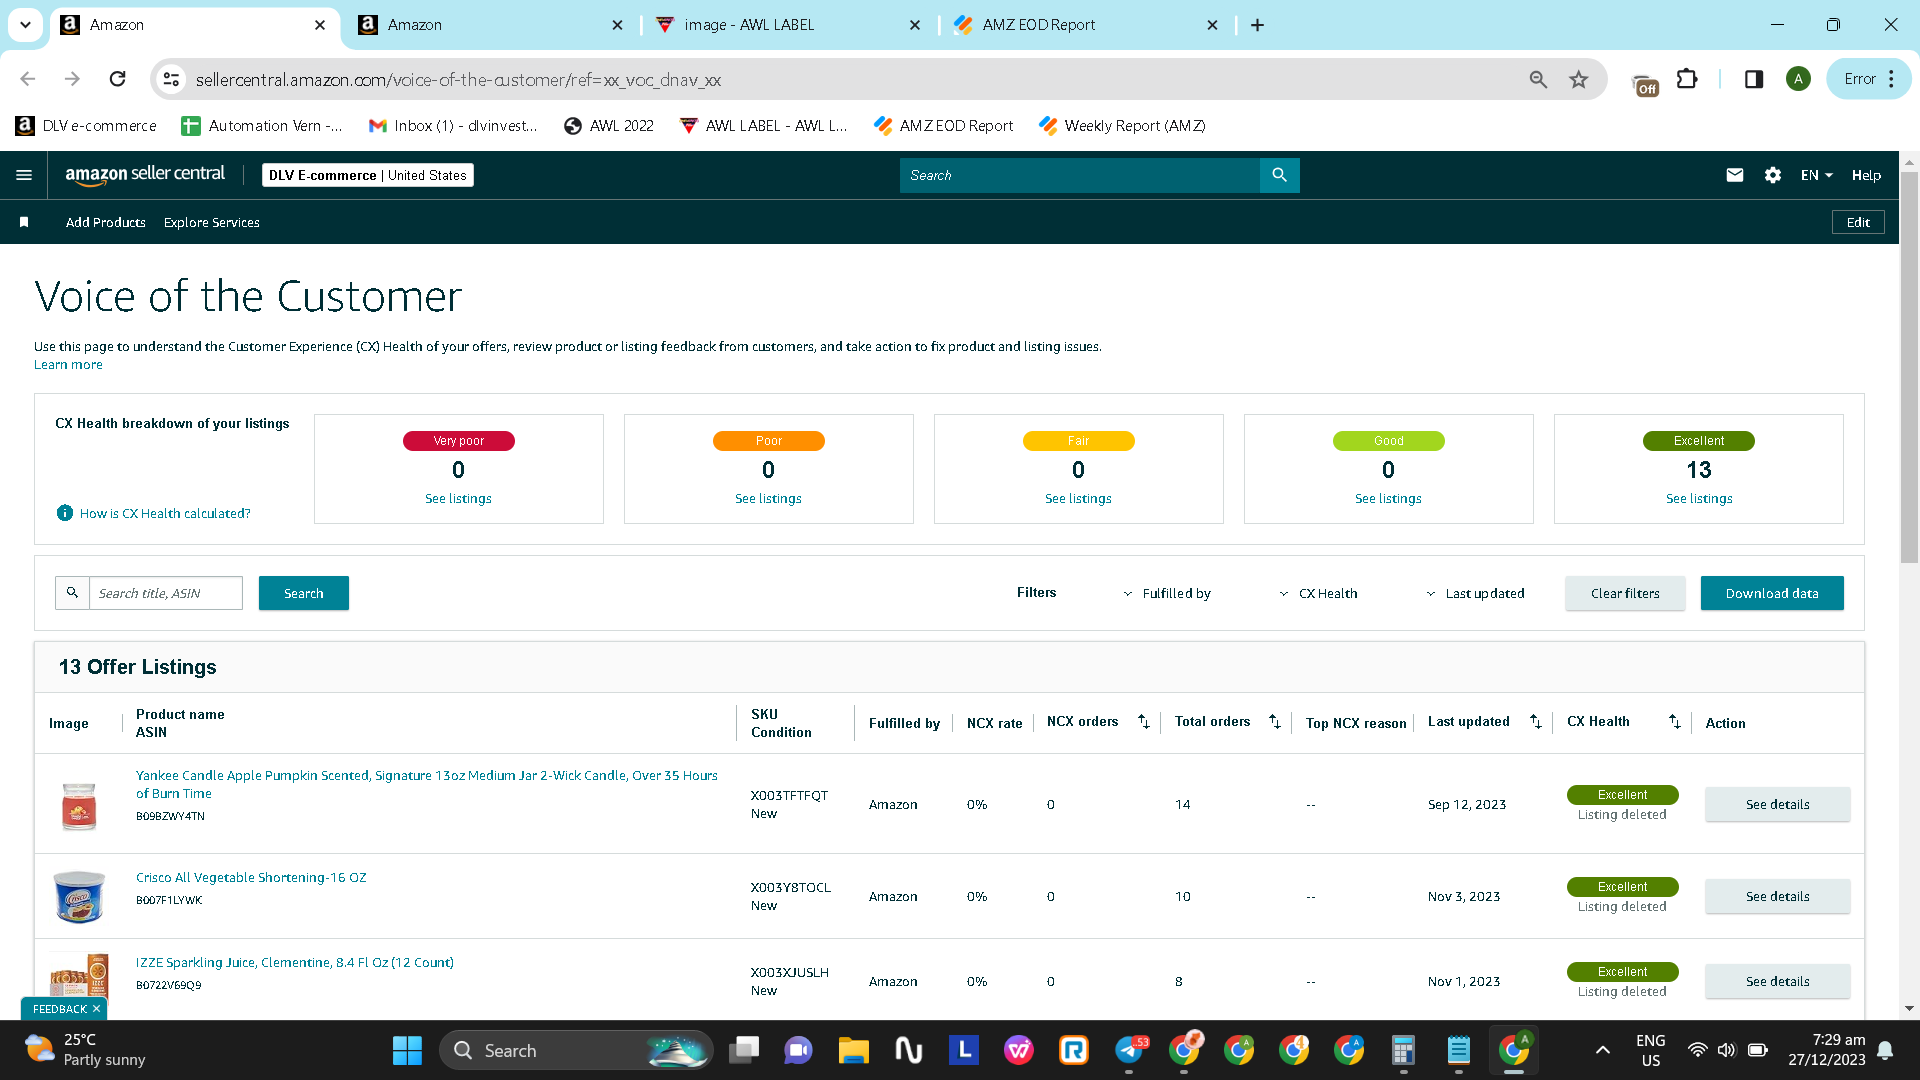Image resolution: width=1920 pixels, height=1080 pixels.
Task: Open the Help menu
Action: click(1866, 175)
